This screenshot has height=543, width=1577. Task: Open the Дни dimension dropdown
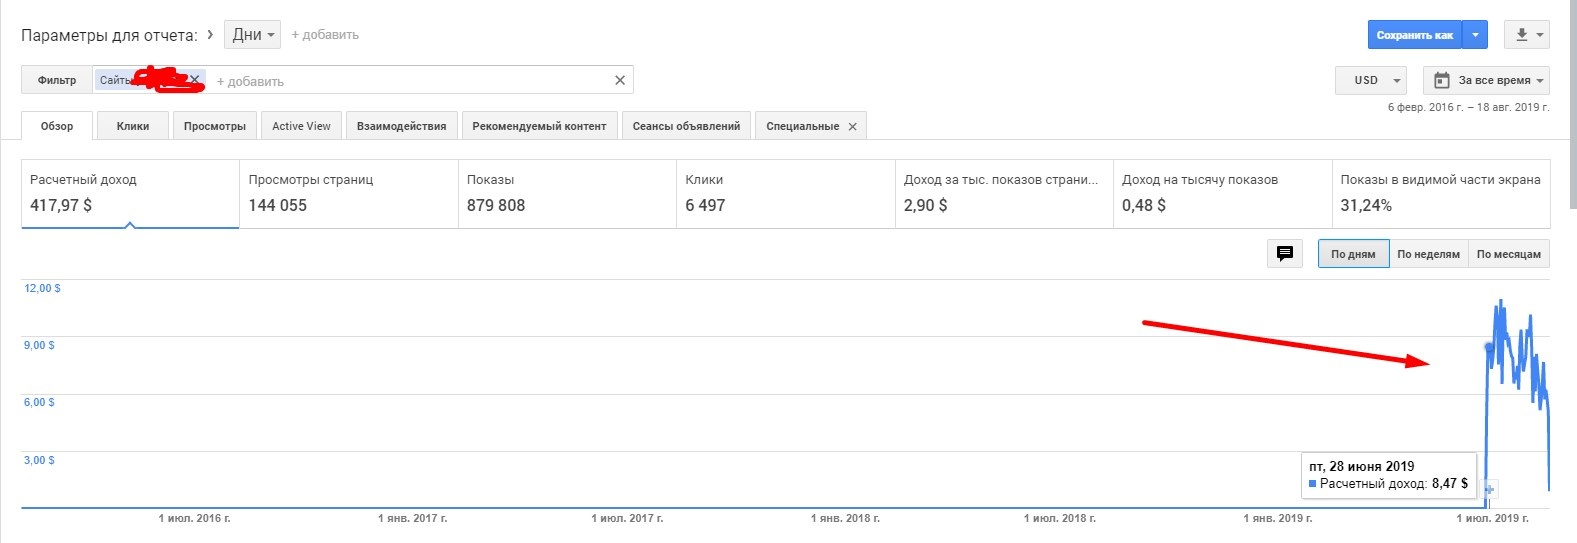tap(252, 34)
